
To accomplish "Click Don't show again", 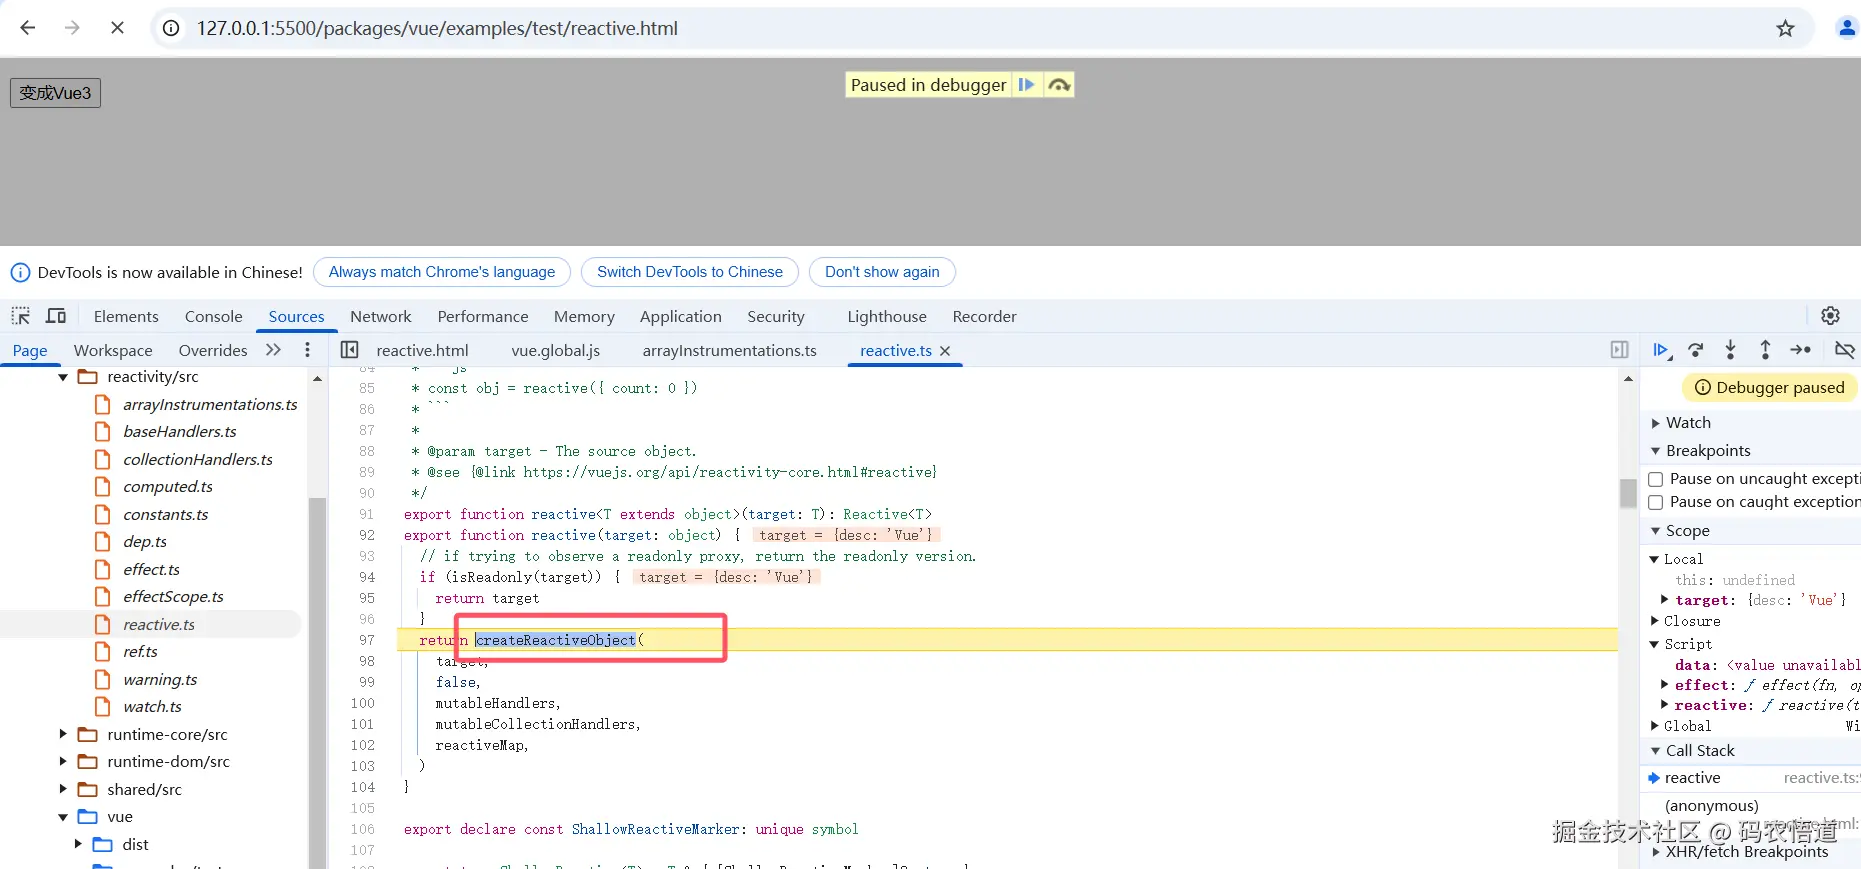I will tap(882, 272).
